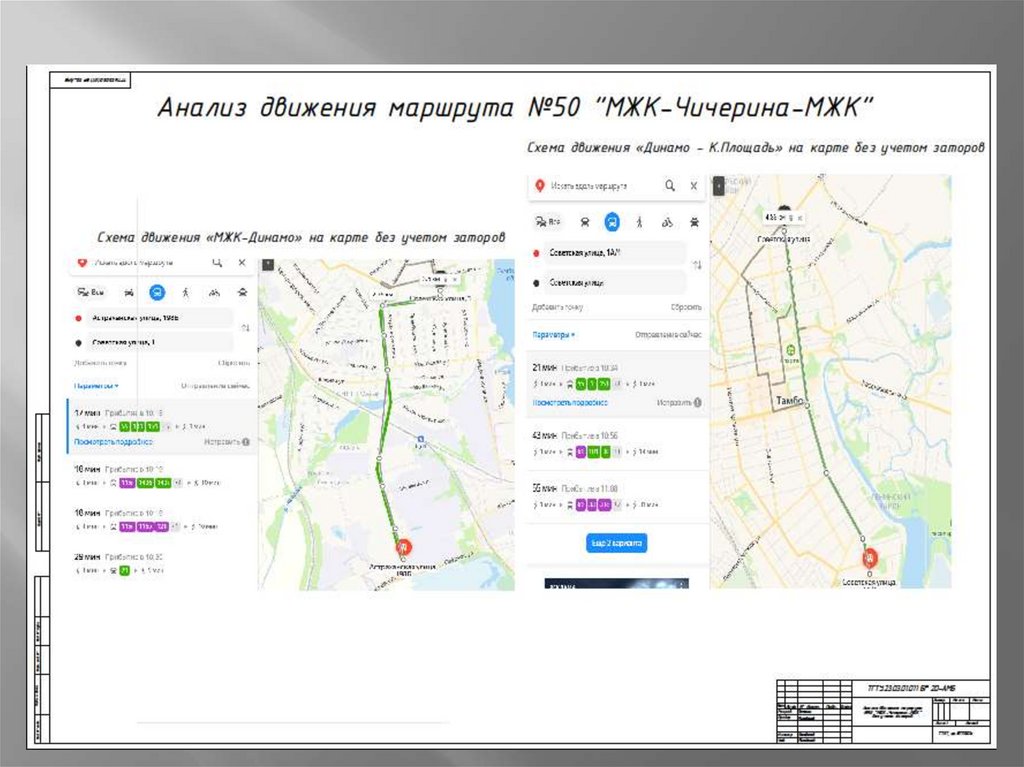Viewport: 1024px width, 767px height.
Task: Open the ad thumbnail below 'Ещё 2 варианта'
Action: coord(616,583)
